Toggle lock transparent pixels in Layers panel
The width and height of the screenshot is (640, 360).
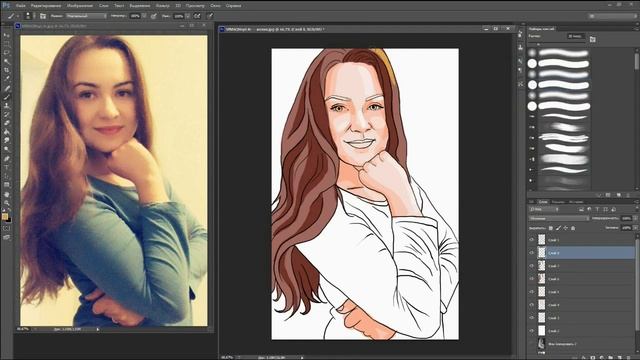[551, 228]
